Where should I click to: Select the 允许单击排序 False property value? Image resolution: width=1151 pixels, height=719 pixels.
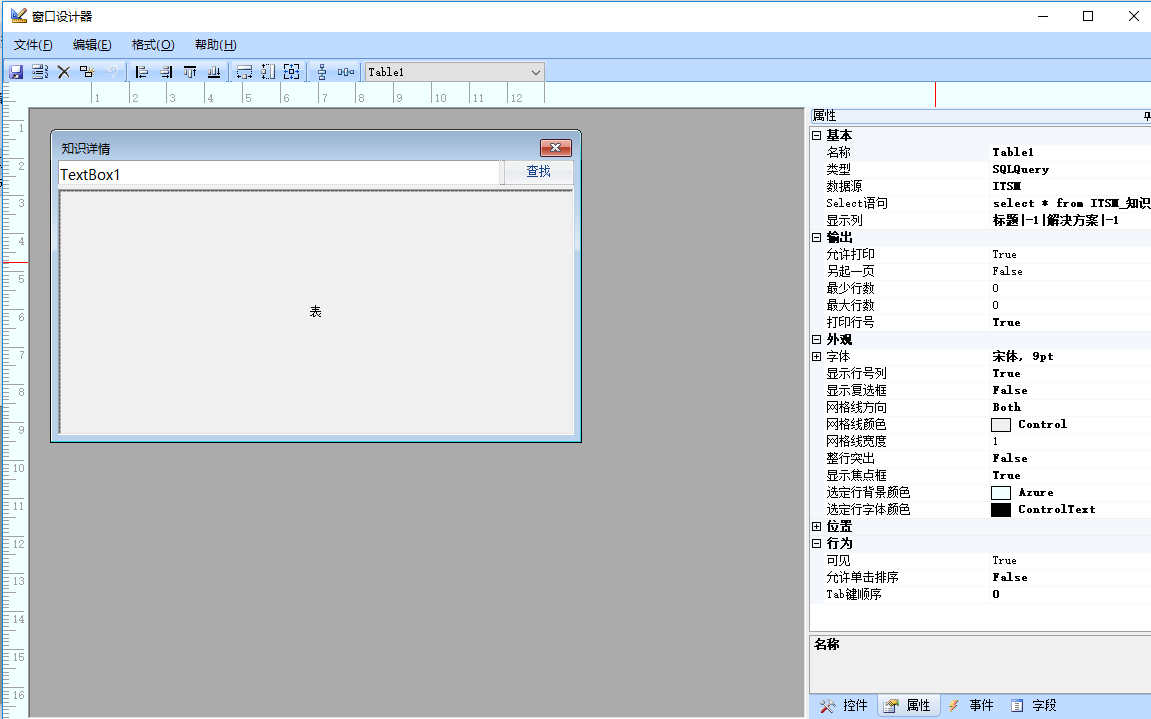(x=1010, y=578)
